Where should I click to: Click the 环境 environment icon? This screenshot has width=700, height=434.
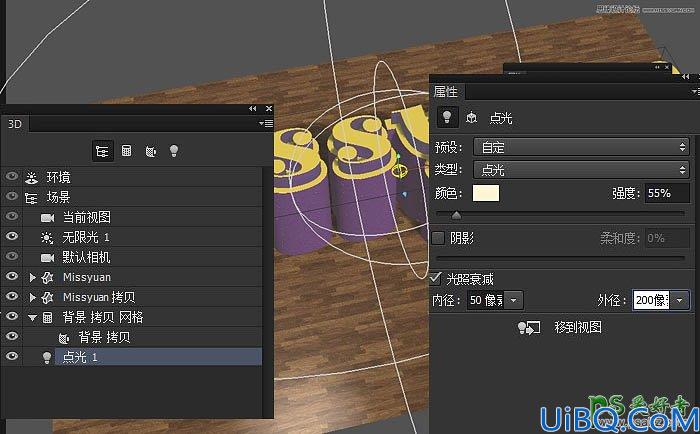pyautogui.click(x=31, y=177)
